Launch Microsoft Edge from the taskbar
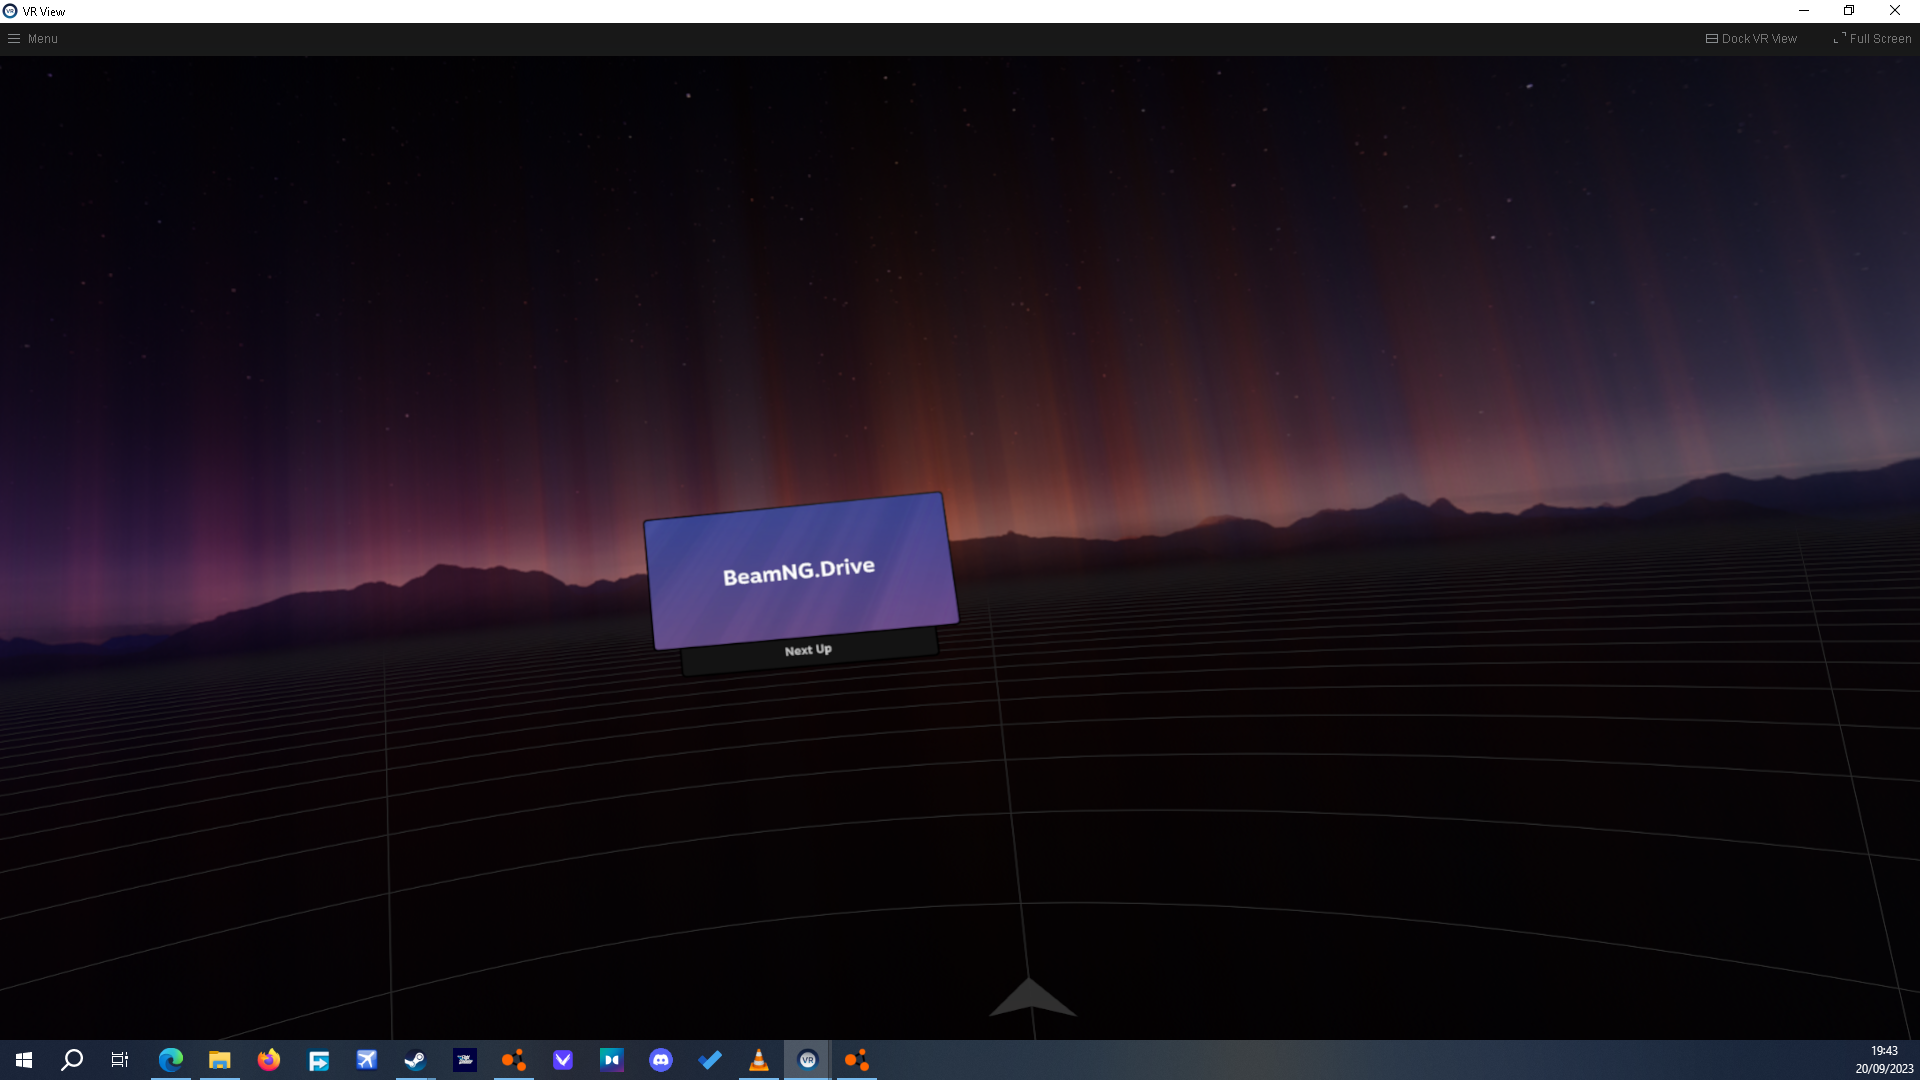 [x=171, y=1060]
